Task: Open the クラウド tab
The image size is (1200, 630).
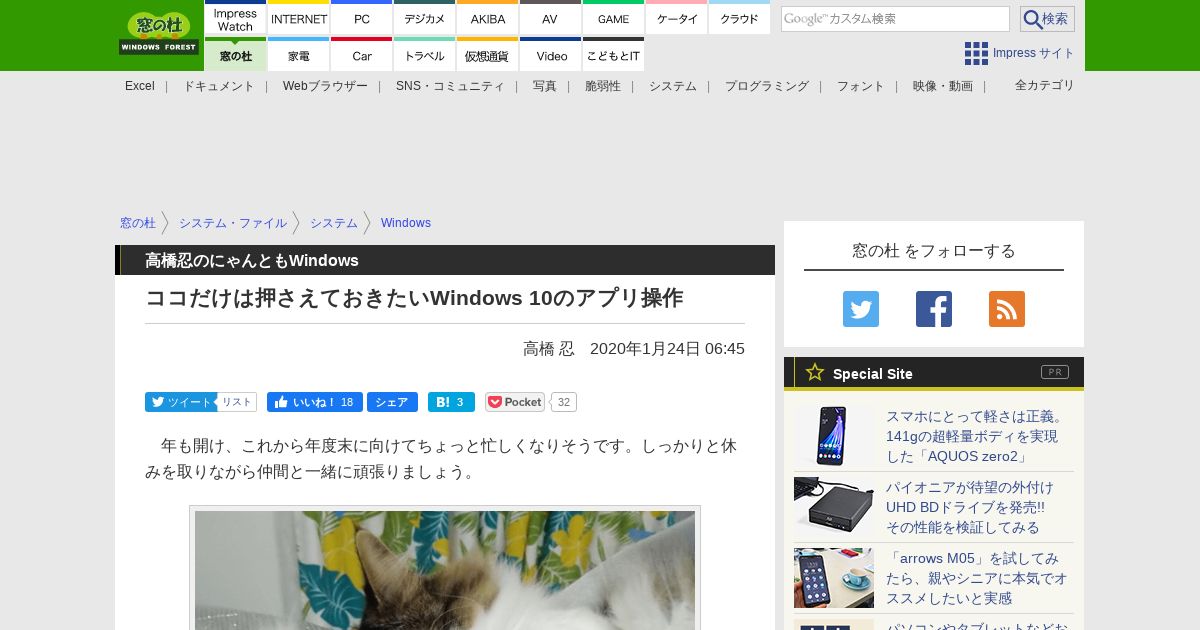Action: point(739,19)
